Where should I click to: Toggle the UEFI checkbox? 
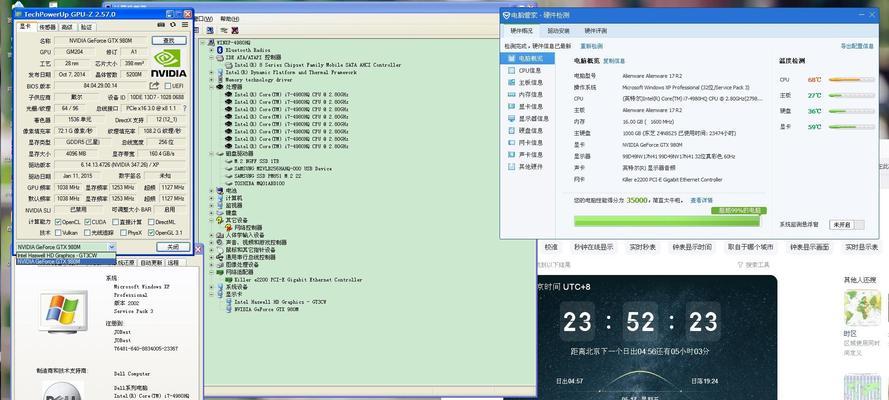point(167,86)
